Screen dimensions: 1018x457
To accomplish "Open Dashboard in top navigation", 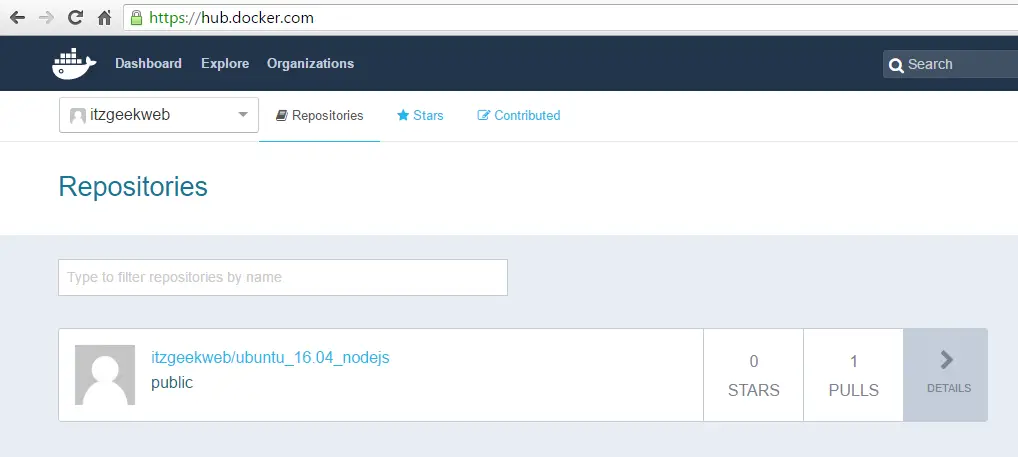I will pos(148,64).
